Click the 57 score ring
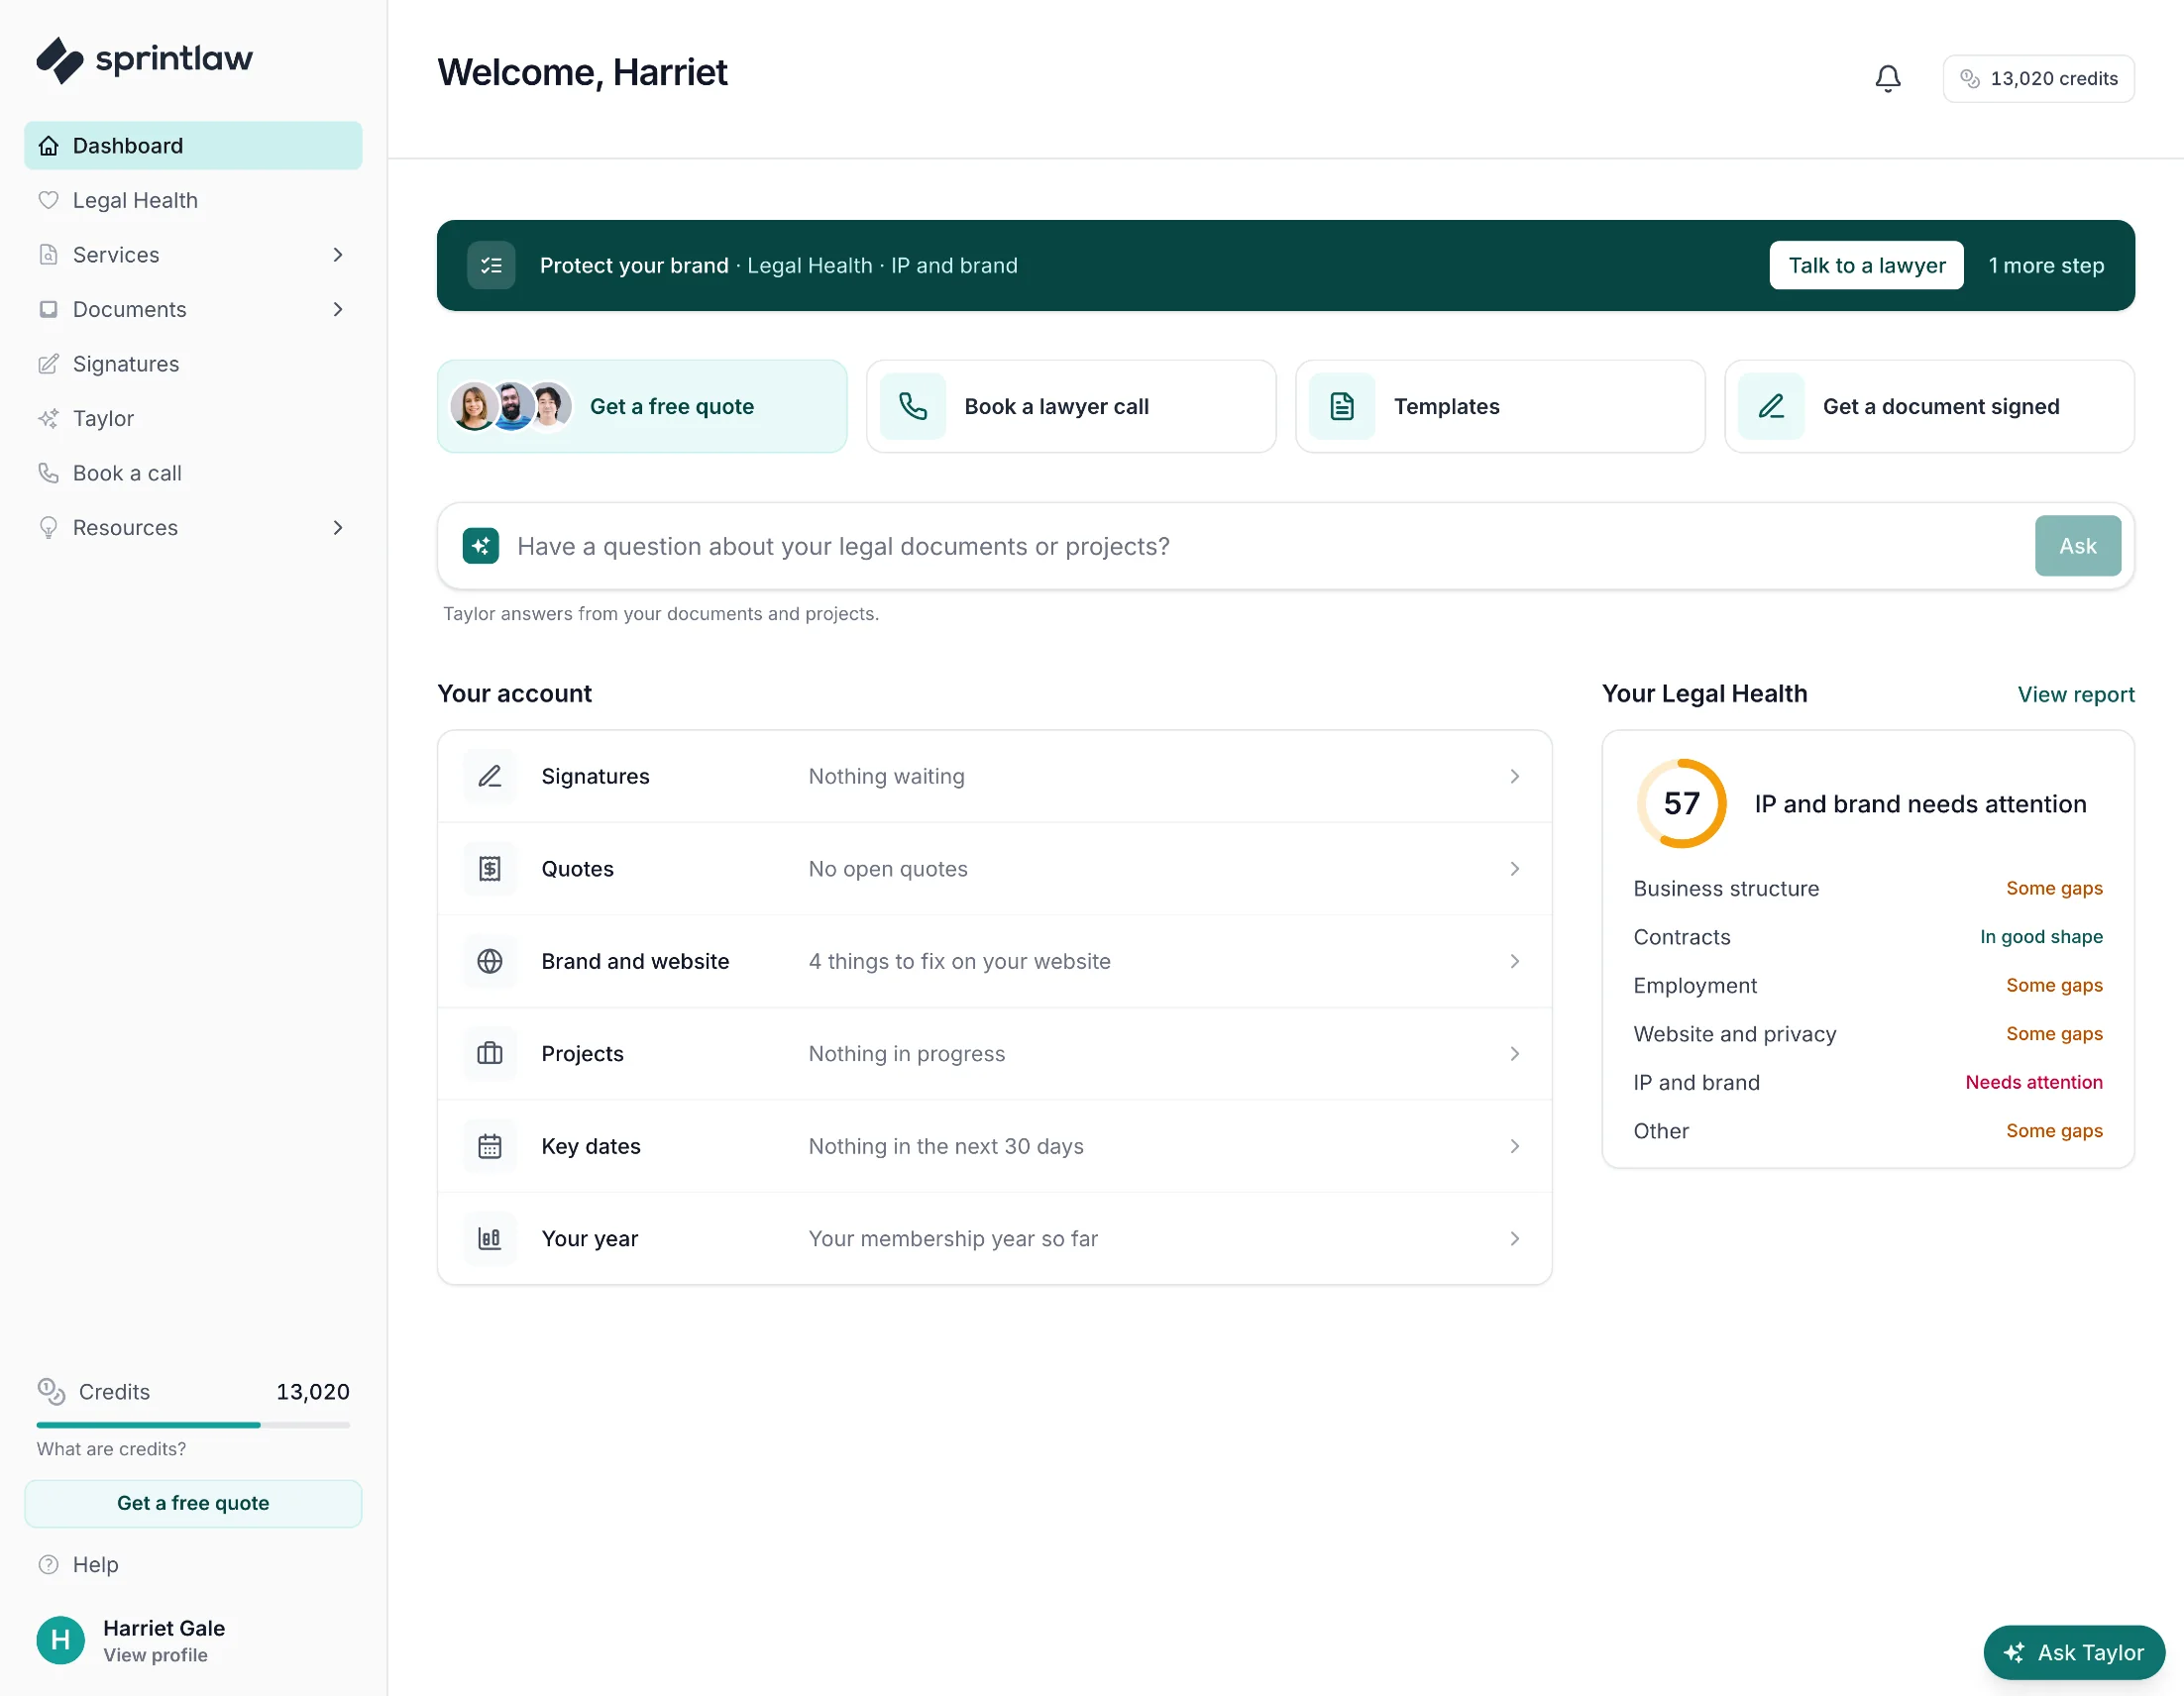 (x=1682, y=803)
